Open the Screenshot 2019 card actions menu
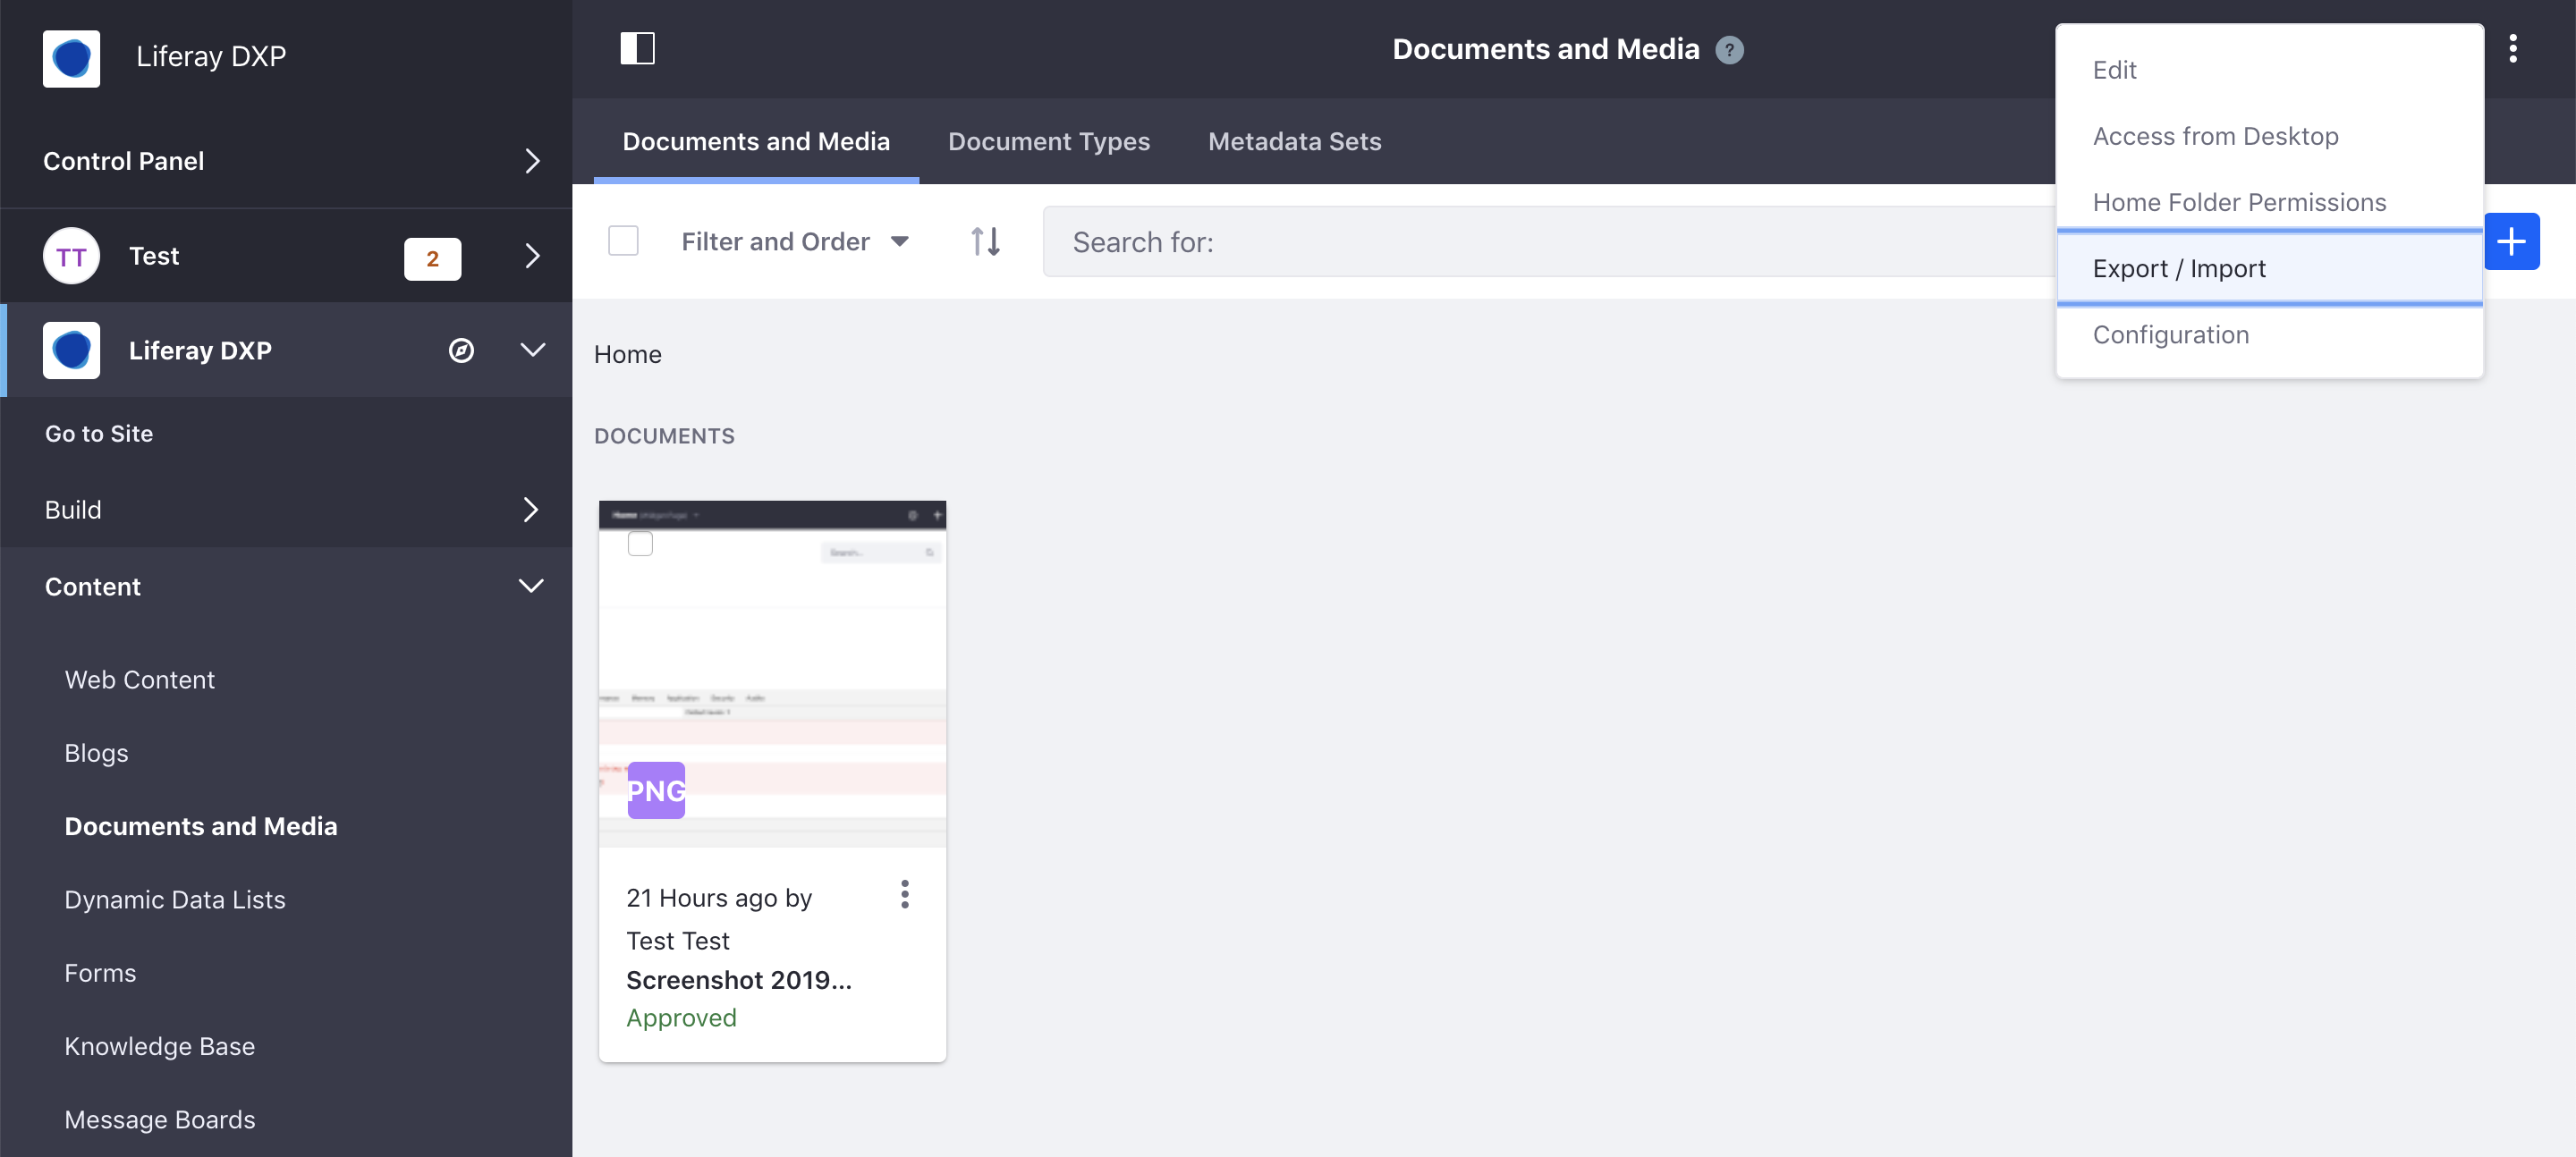Image resolution: width=2576 pixels, height=1157 pixels. coord(904,894)
